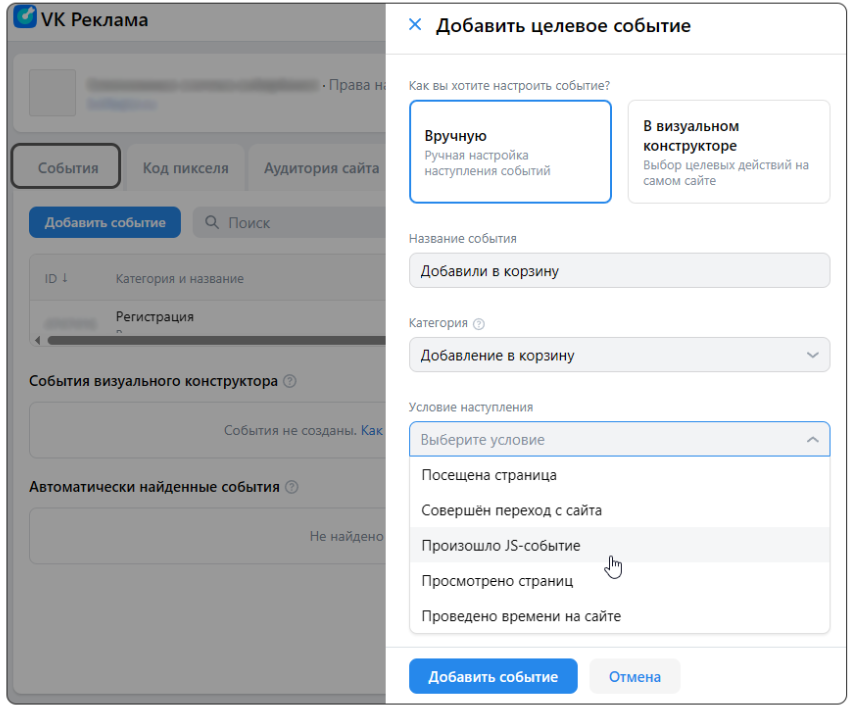Image resolution: width=853 pixels, height=711 pixels.
Task: Click the Название события input field
Action: click(621, 270)
